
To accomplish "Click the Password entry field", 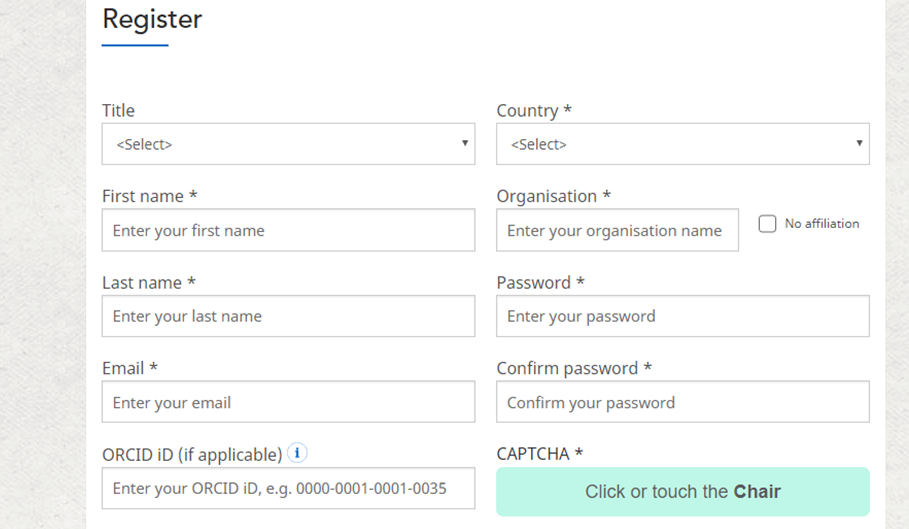I will (682, 316).
